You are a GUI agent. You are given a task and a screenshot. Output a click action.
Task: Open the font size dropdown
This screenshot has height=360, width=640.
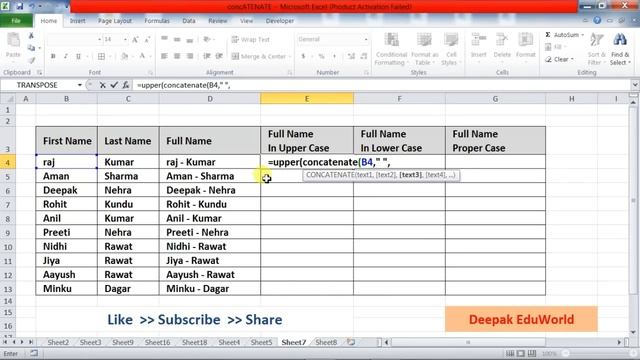tap(125, 40)
